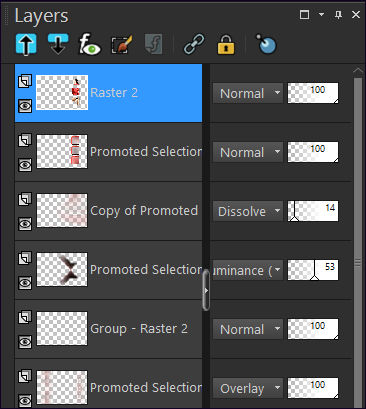Click the Raster 2 layer thumbnail
This screenshot has height=409, width=366.
click(x=62, y=92)
